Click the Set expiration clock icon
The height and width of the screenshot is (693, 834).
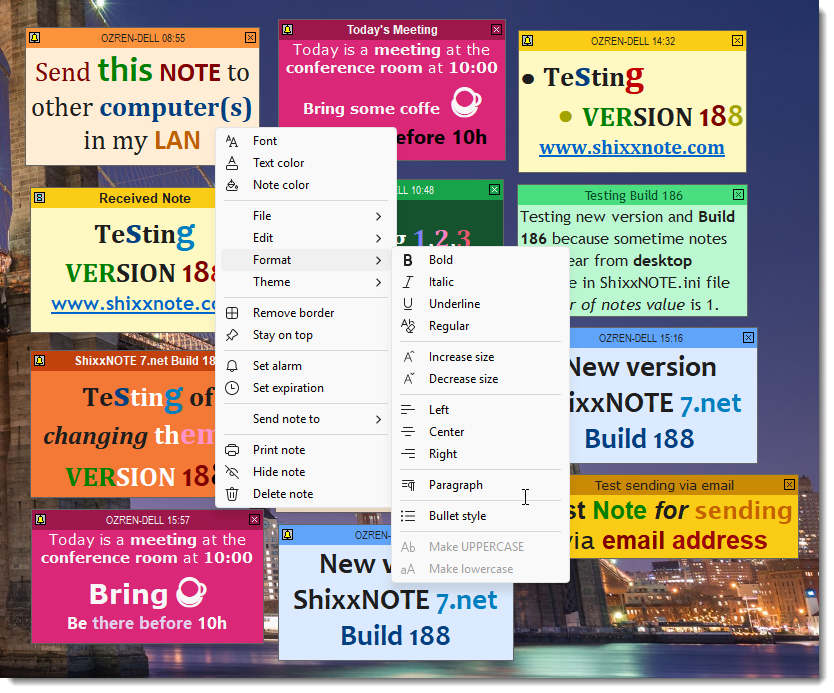tap(232, 388)
